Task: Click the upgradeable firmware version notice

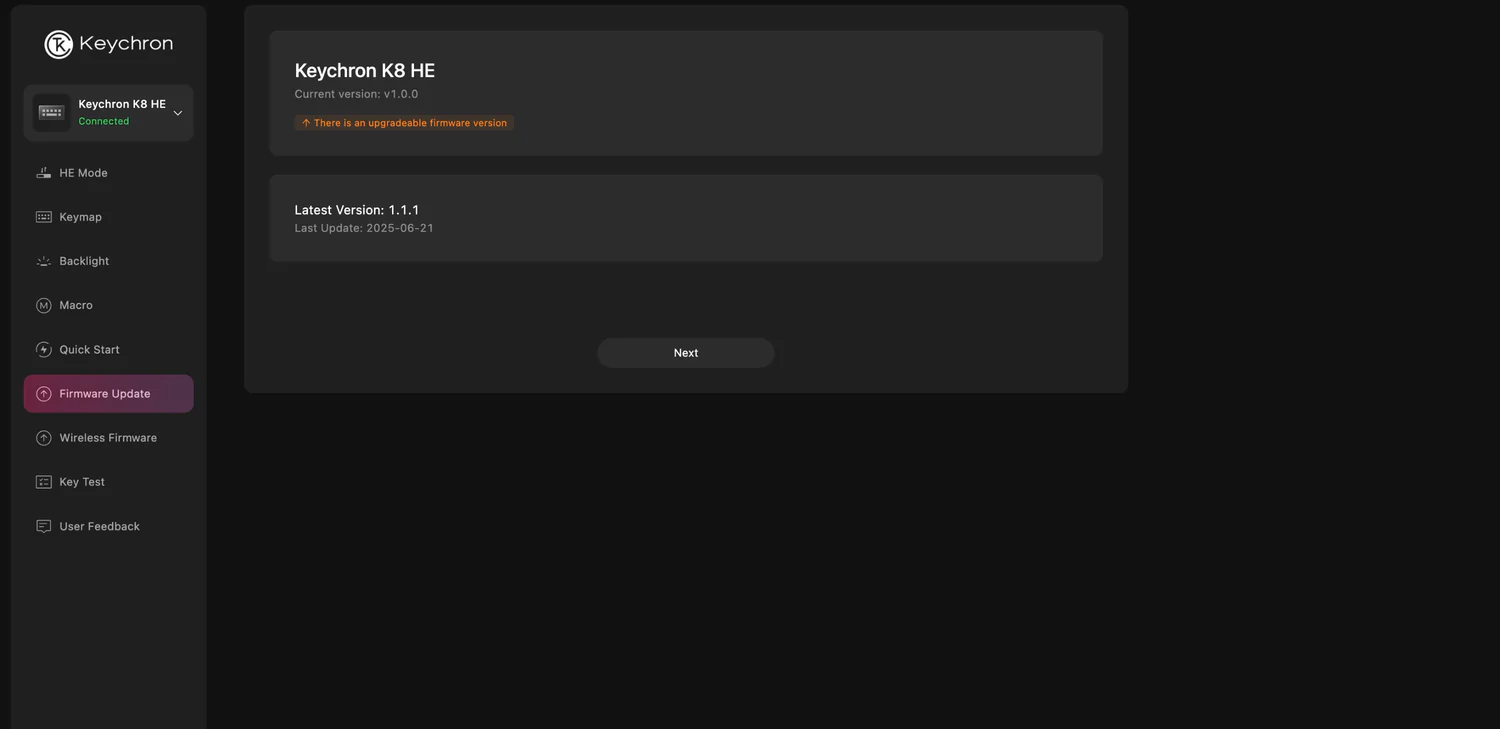Action: pyautogui.click(x=404, y=123)
